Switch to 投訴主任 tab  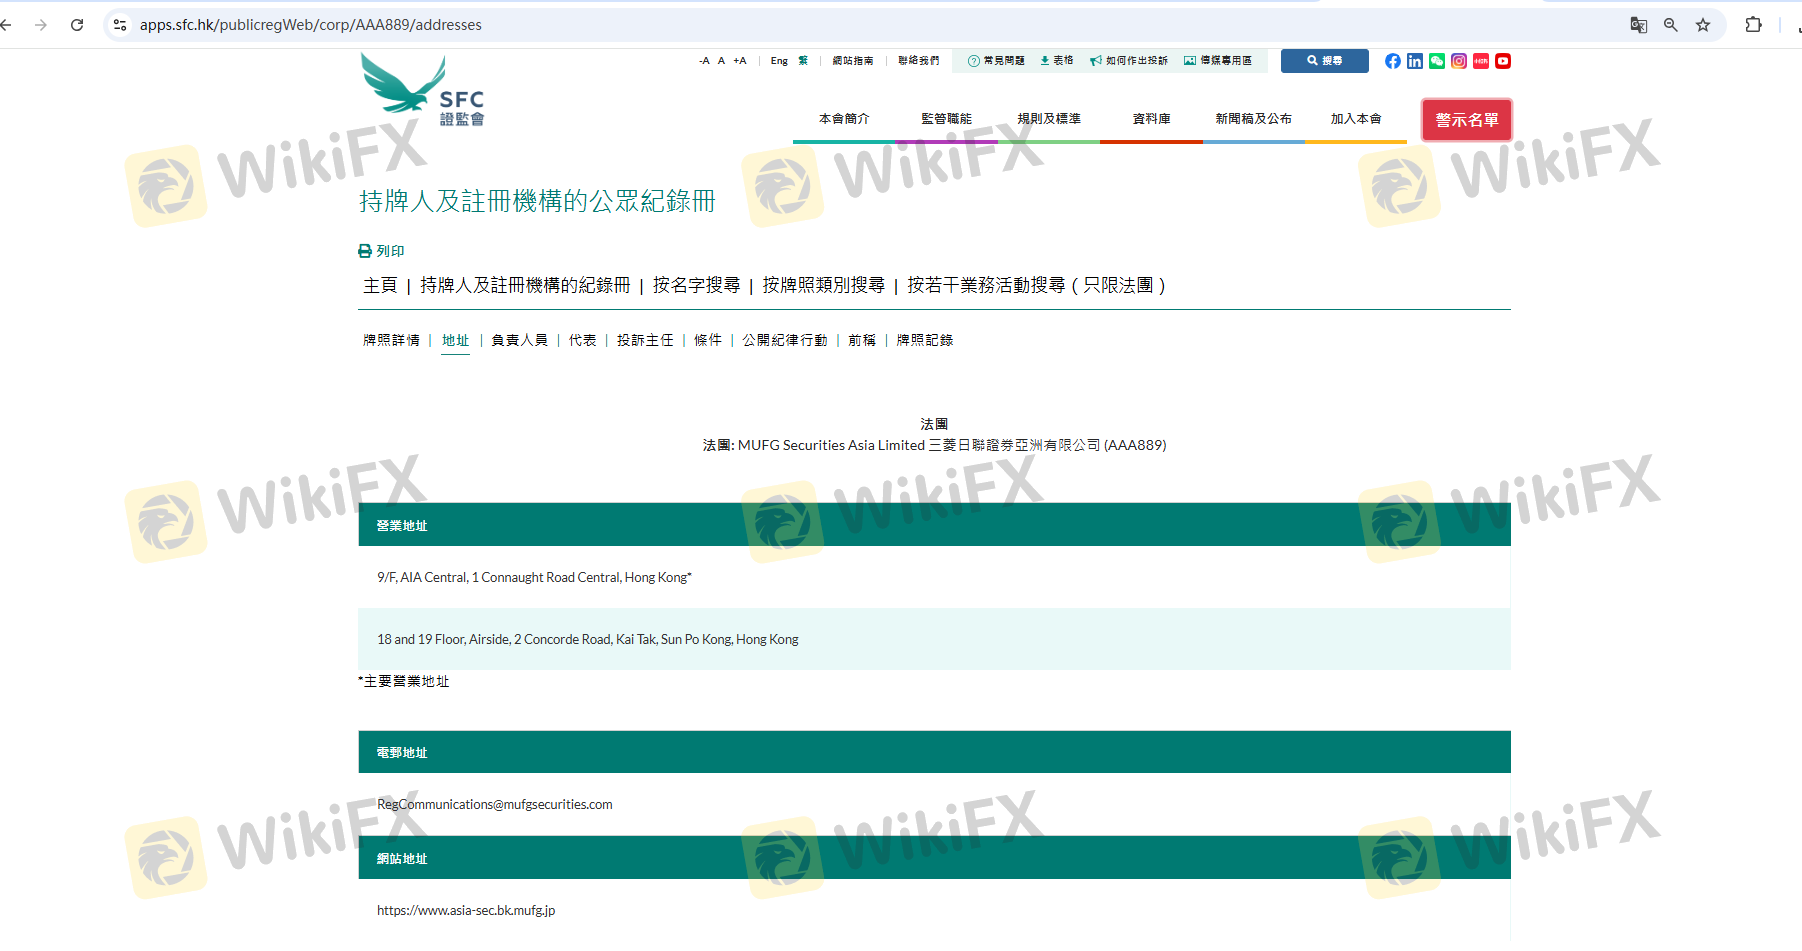coord(645,341)
